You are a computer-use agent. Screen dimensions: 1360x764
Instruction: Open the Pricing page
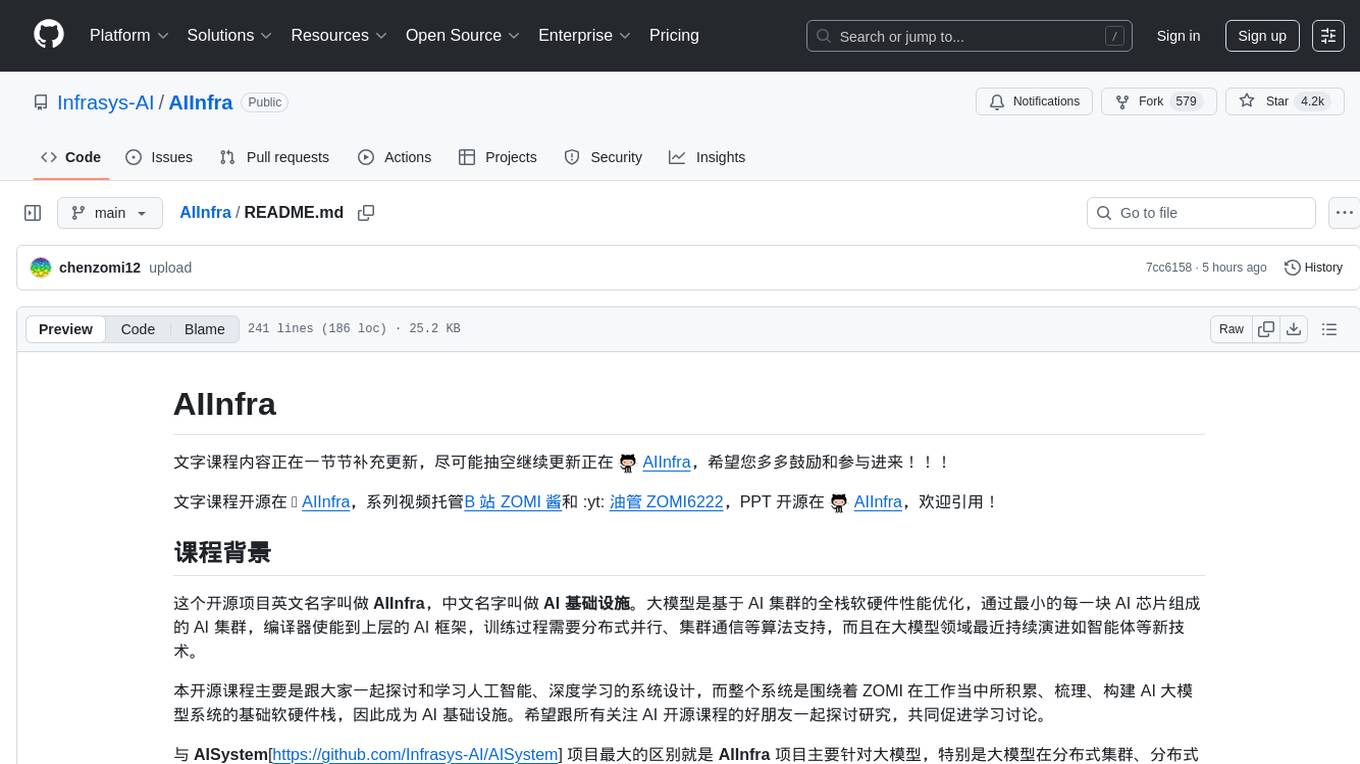click(x=674, y=35)
